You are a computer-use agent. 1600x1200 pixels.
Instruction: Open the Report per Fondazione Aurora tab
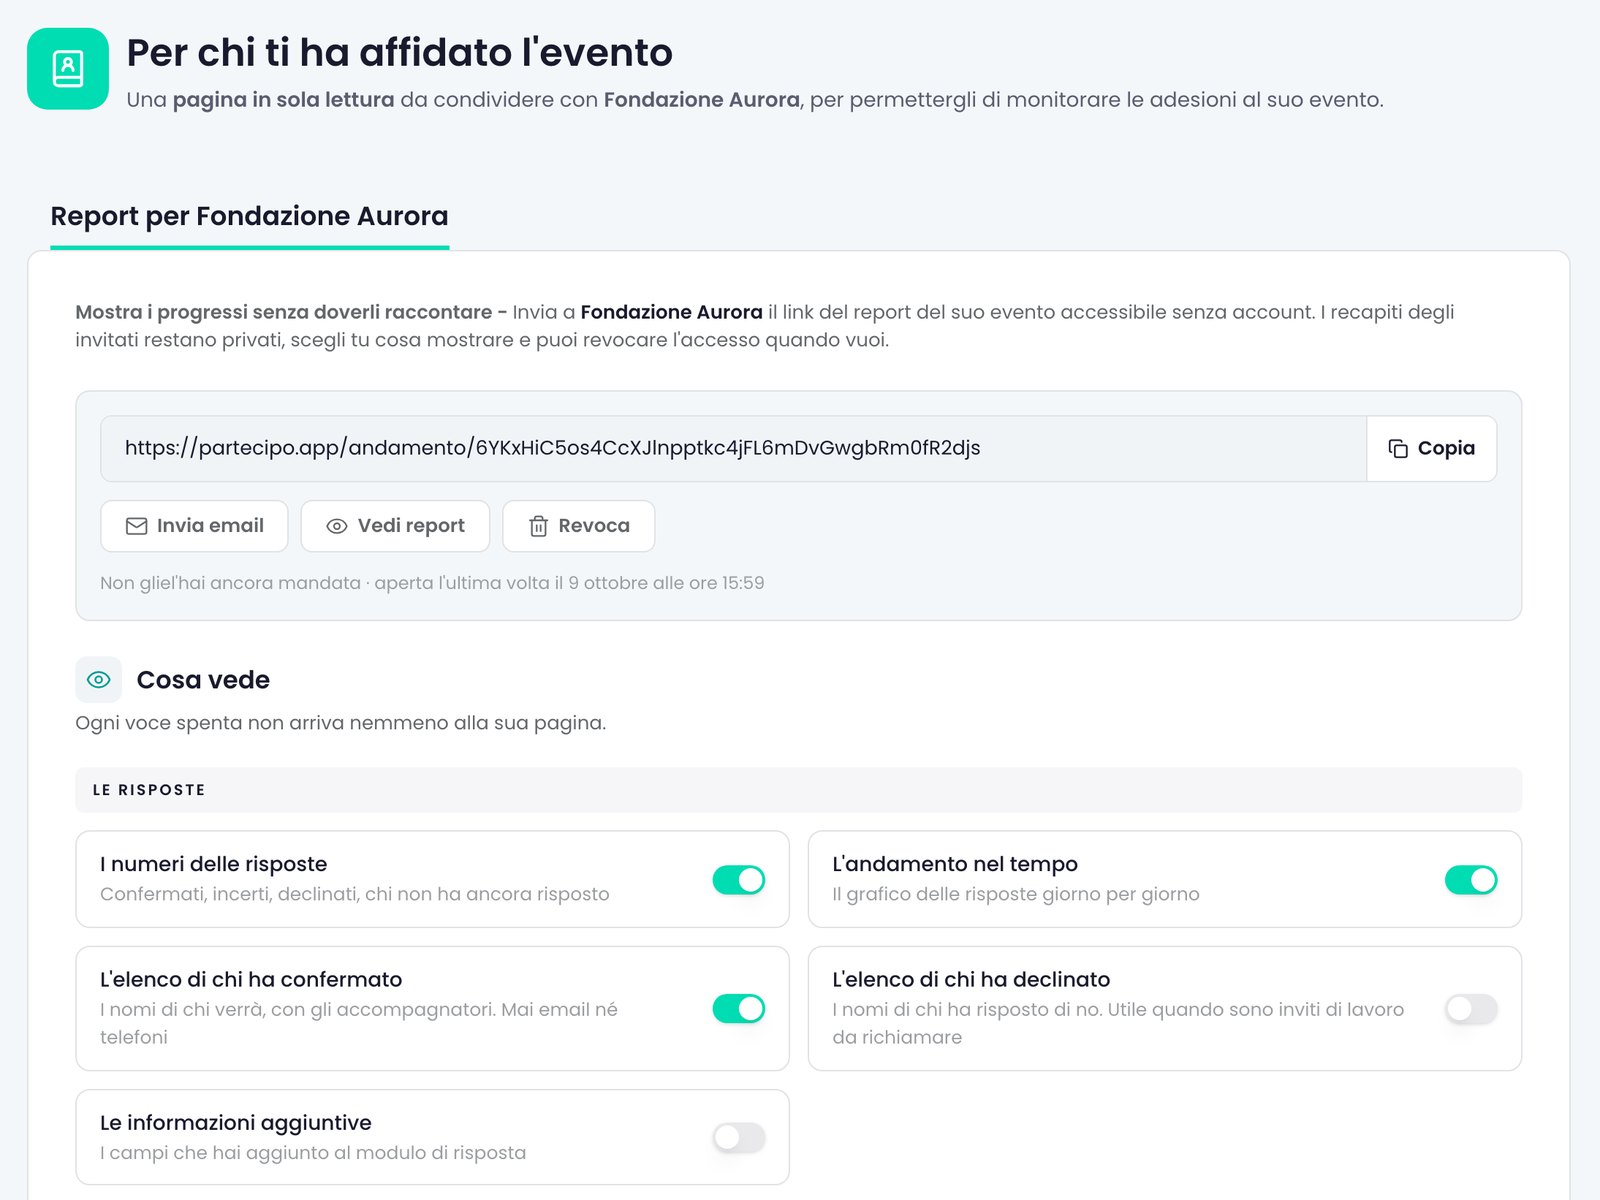coord(249,216)
